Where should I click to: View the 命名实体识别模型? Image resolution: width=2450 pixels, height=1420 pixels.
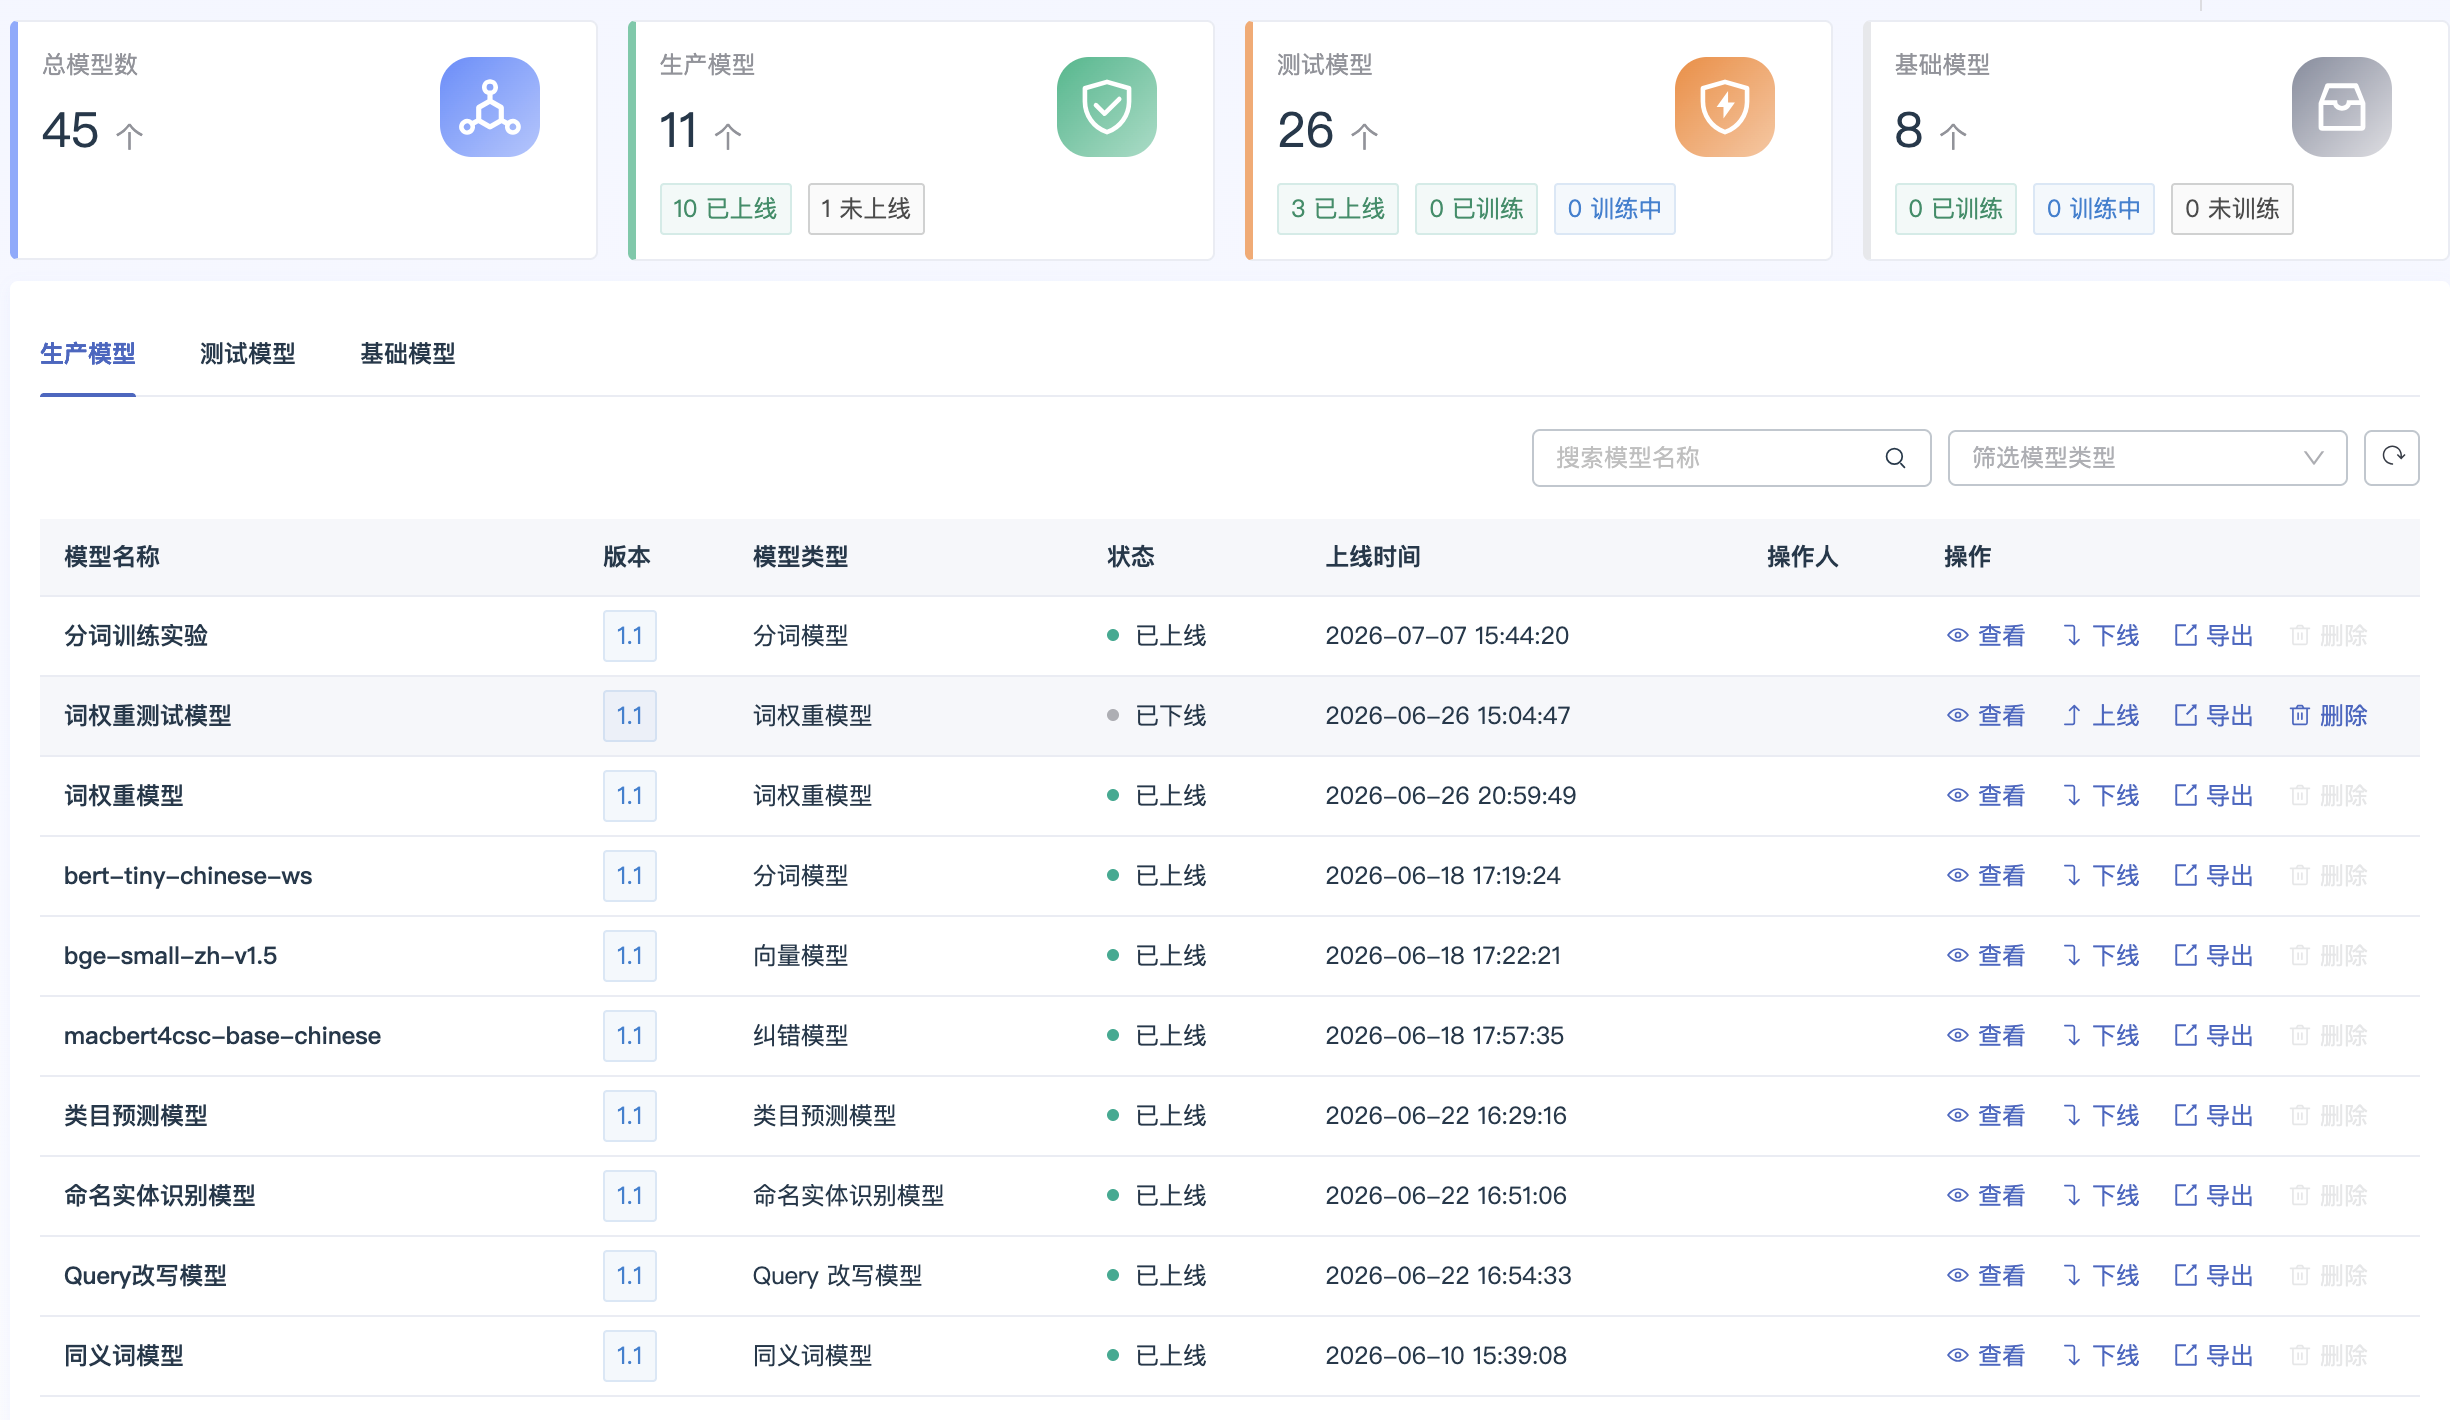click(x=1986, y=1196)
